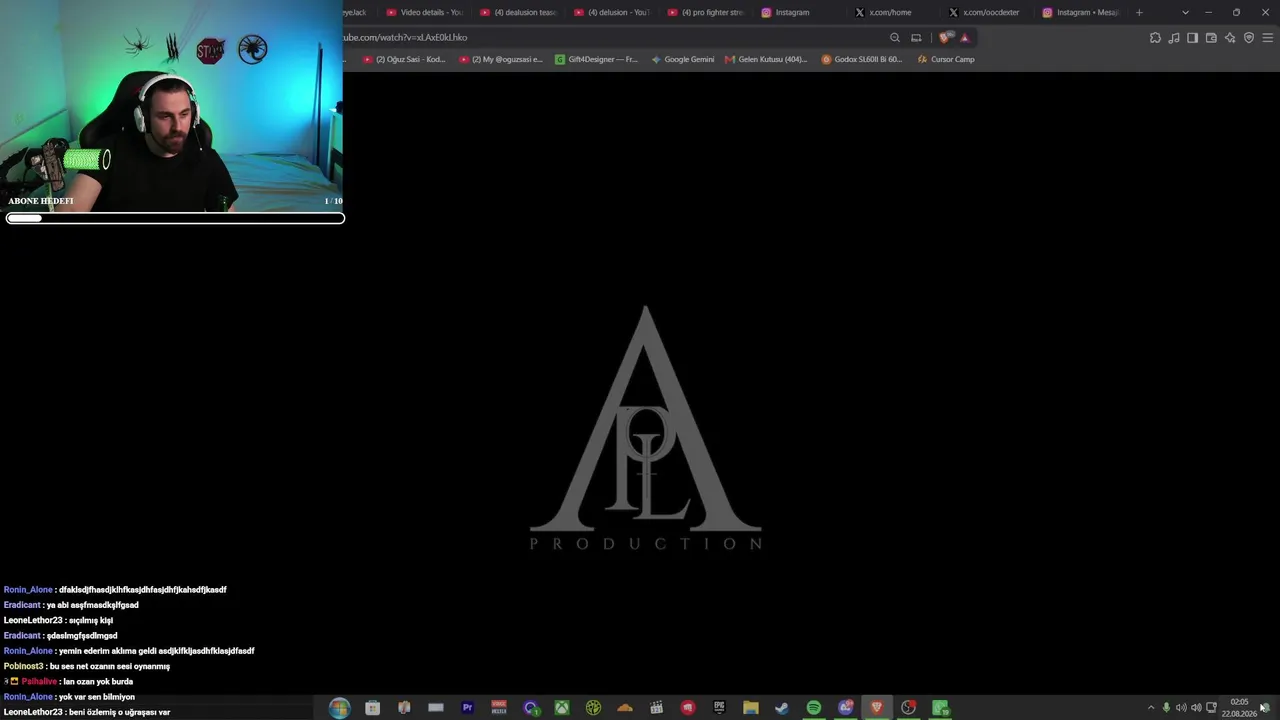The width and height of the screenshot is (1280, 720).
Task: Open the Xbox app from taskbar
Action: coord(562,708)
